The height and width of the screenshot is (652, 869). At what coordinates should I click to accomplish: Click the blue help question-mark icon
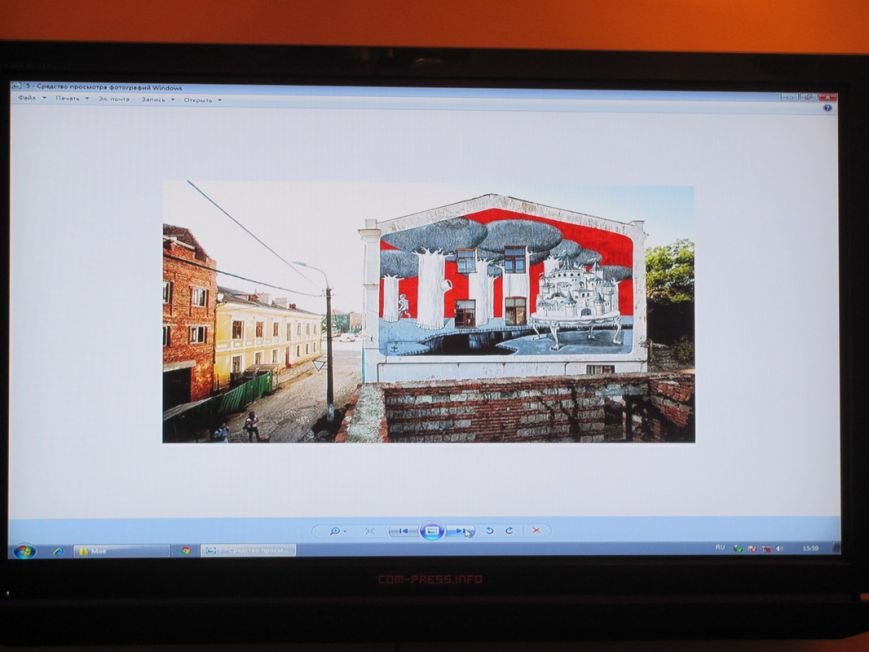click(x=827, y=108)
